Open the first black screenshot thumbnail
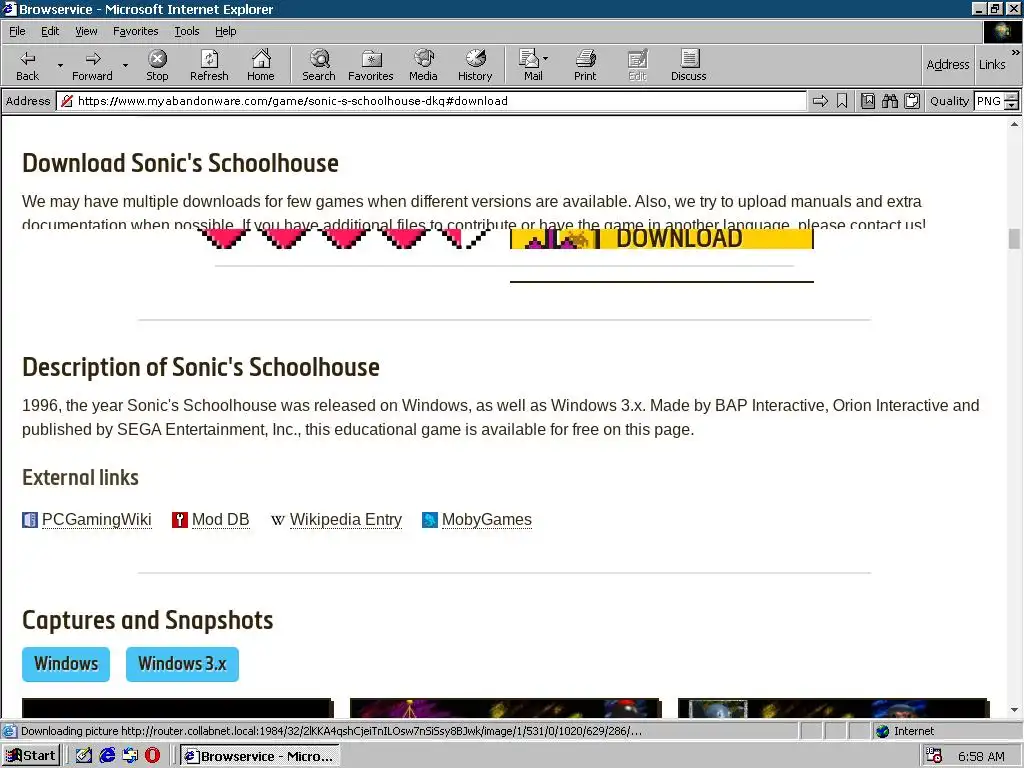Screen dimensions: 1024x768 click(x=178, y=708)
